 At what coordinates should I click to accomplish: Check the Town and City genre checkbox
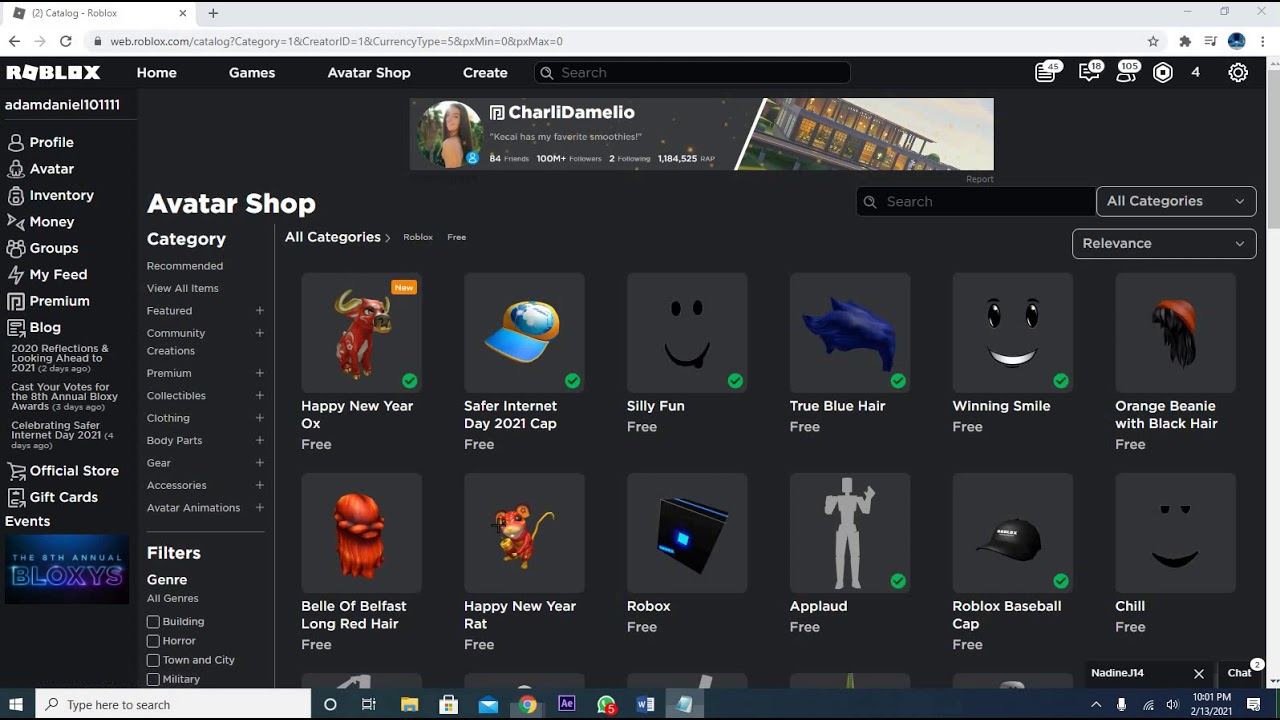click(153, 660)
